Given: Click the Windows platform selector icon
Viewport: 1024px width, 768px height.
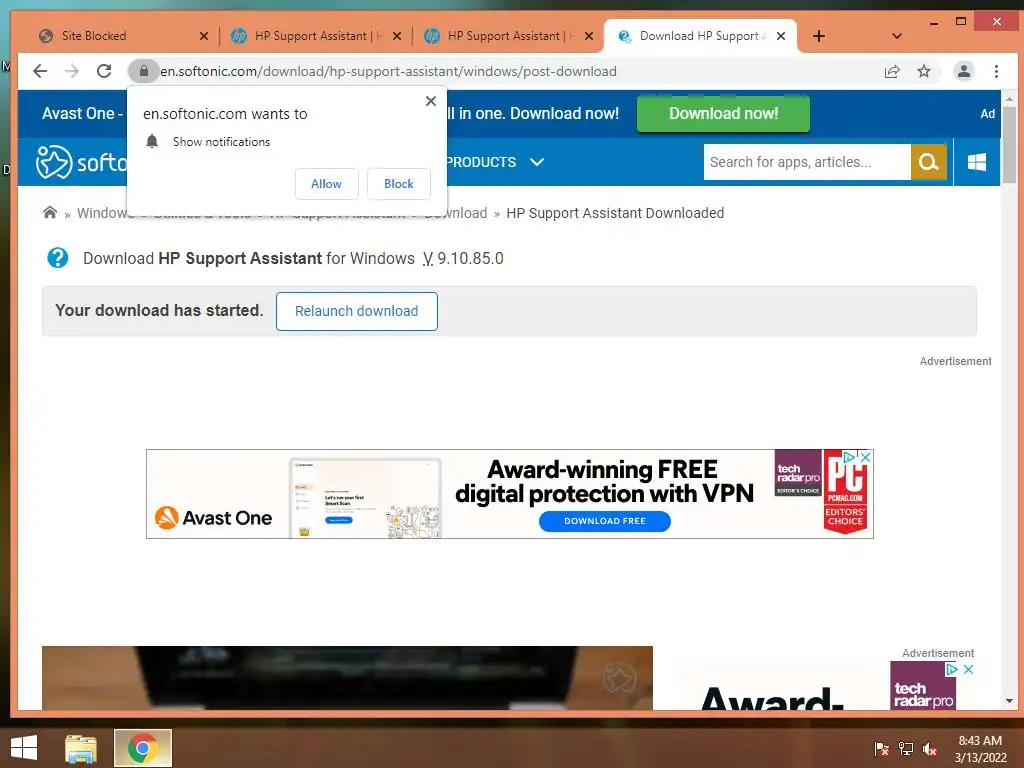Looking at the screenshot, I should (x=977, y=162).
